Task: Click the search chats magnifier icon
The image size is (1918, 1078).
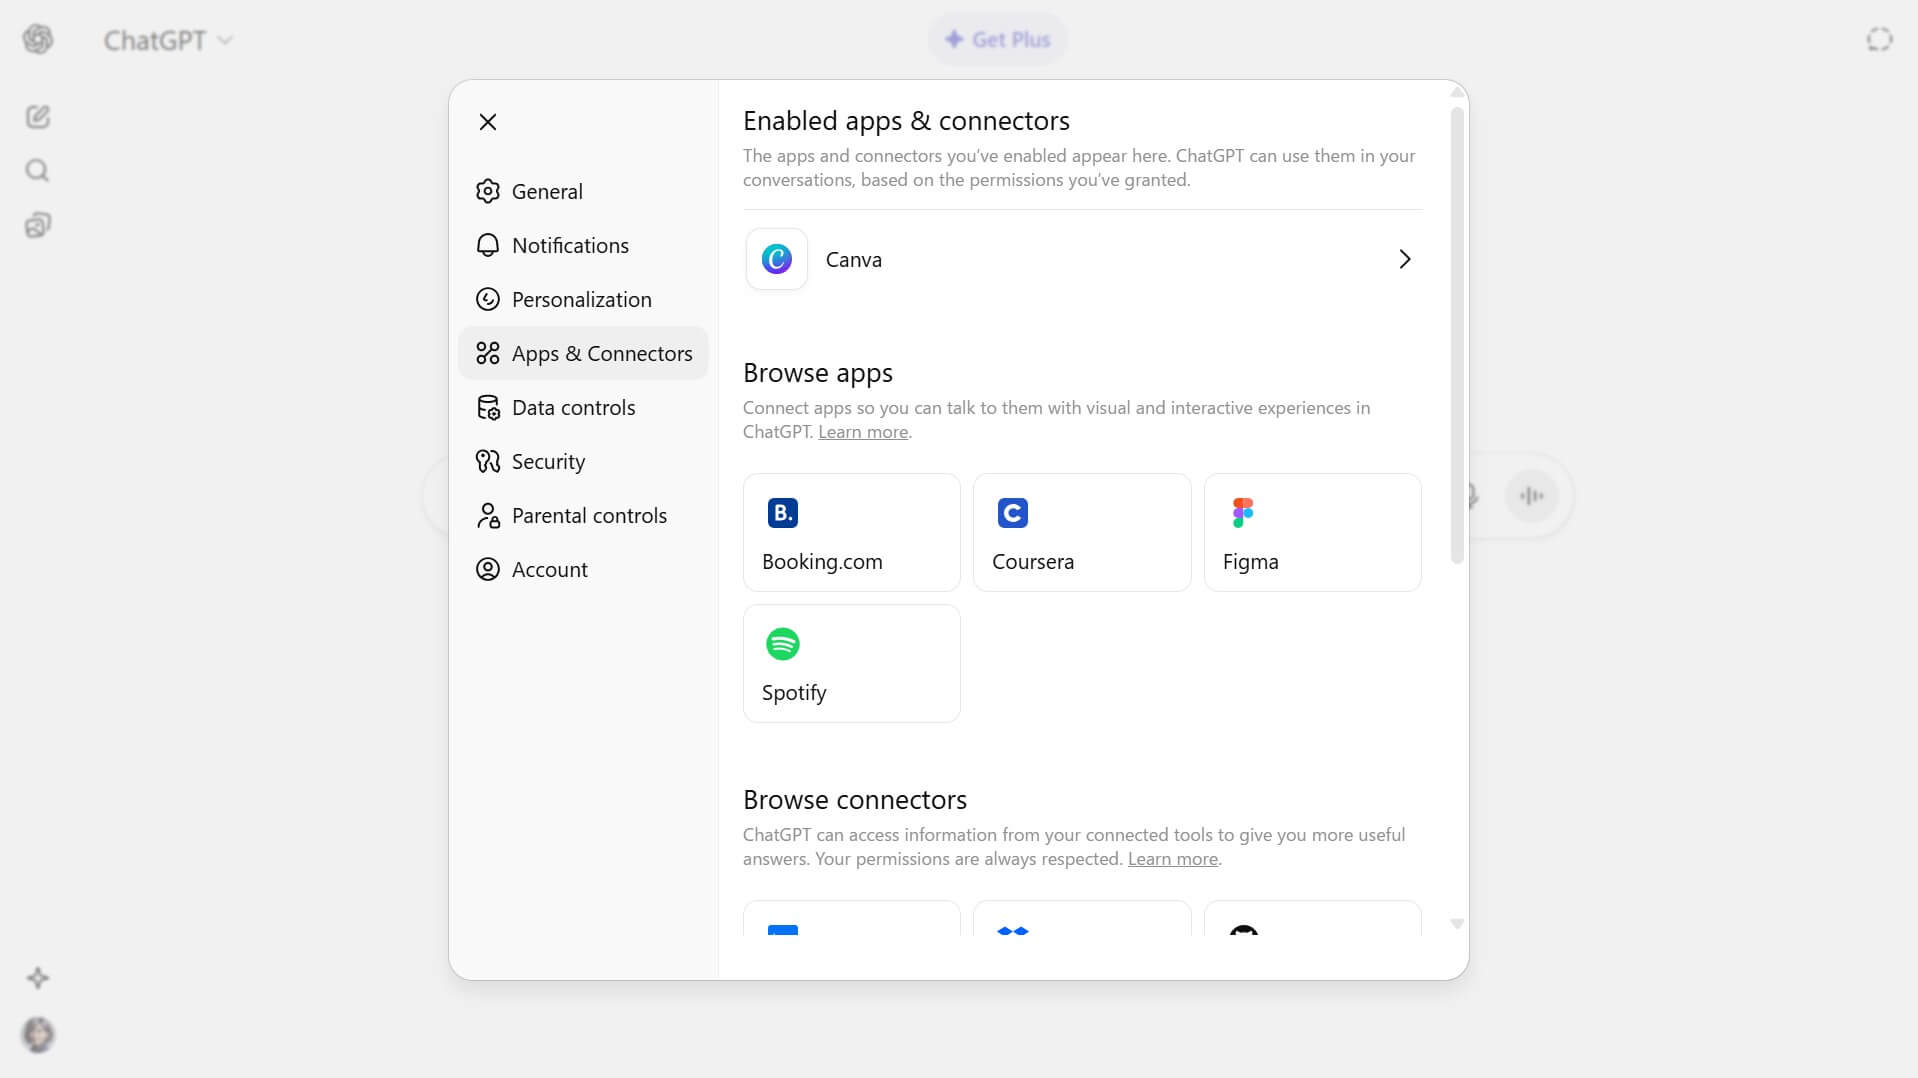Action: (x=38, y=171)
